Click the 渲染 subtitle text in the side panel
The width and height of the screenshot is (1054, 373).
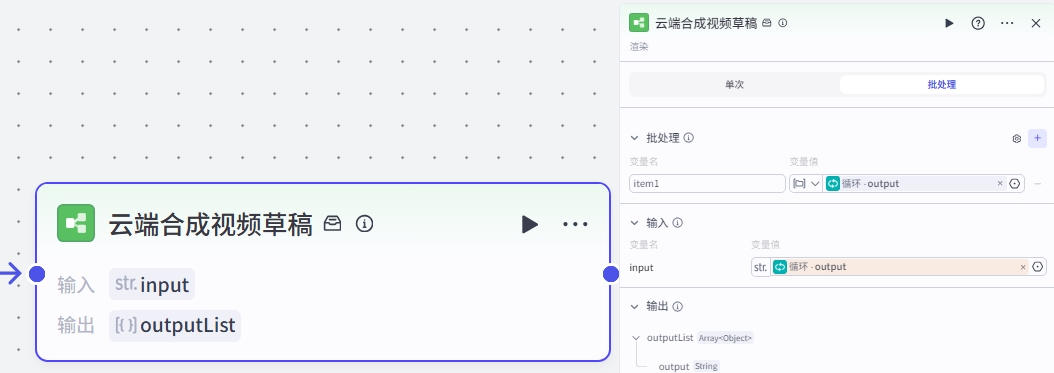tap(639, 47)
